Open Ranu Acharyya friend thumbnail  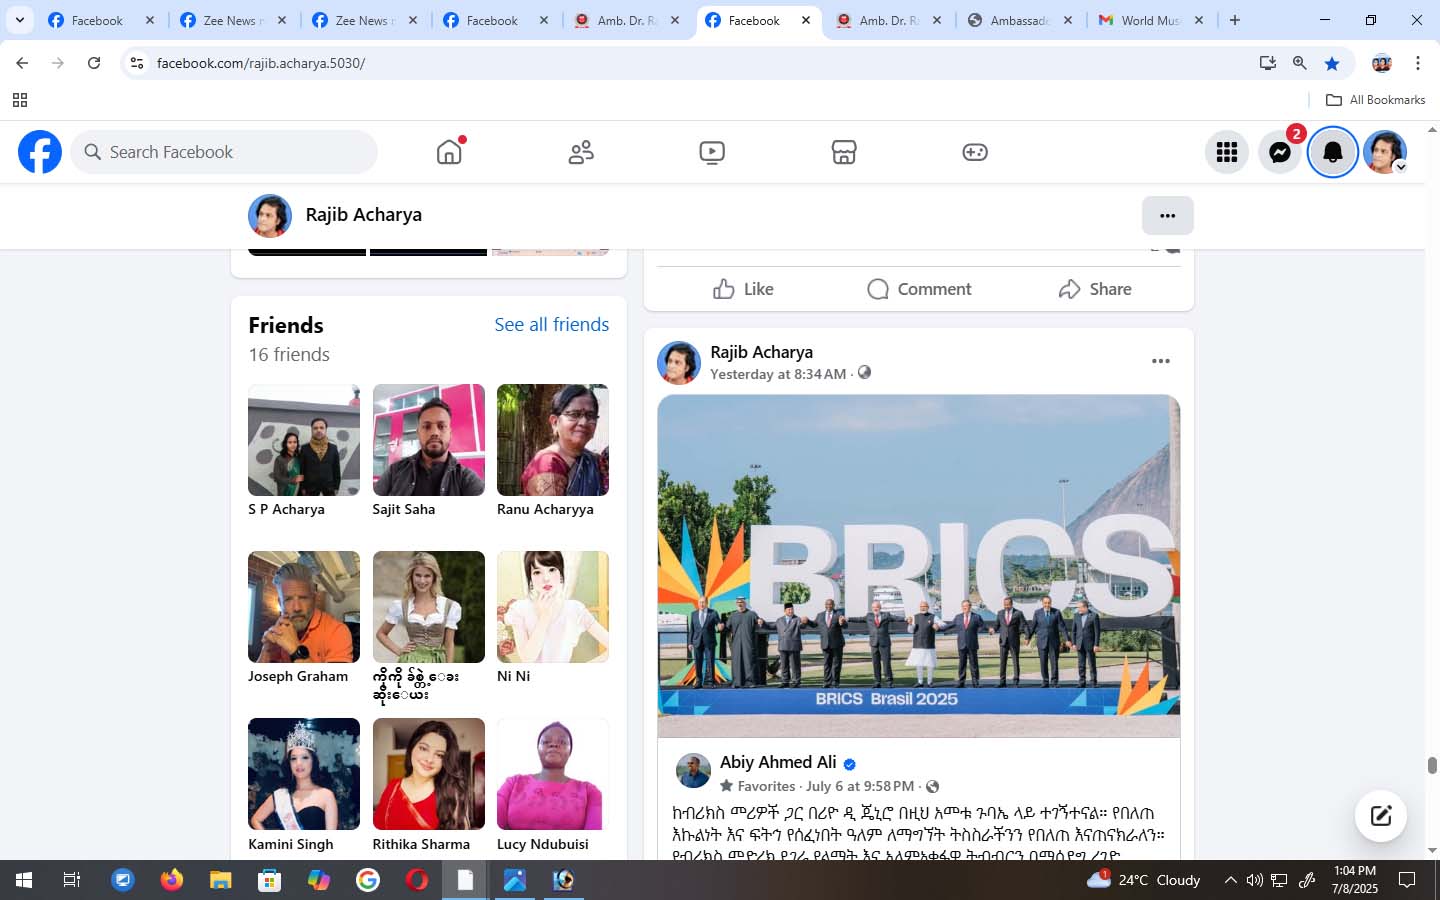click(553, 440)
